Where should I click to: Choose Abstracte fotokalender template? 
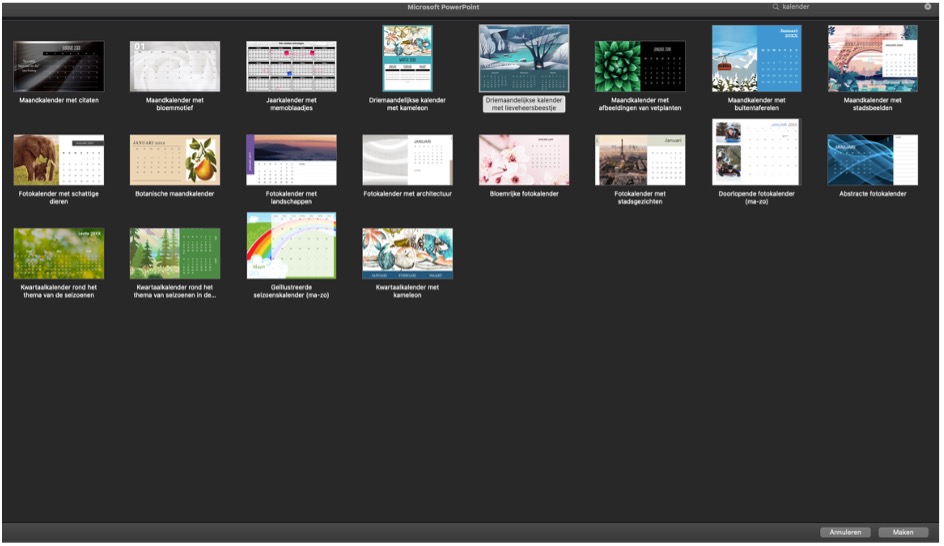pyautogui.click(x=873, y=160)
